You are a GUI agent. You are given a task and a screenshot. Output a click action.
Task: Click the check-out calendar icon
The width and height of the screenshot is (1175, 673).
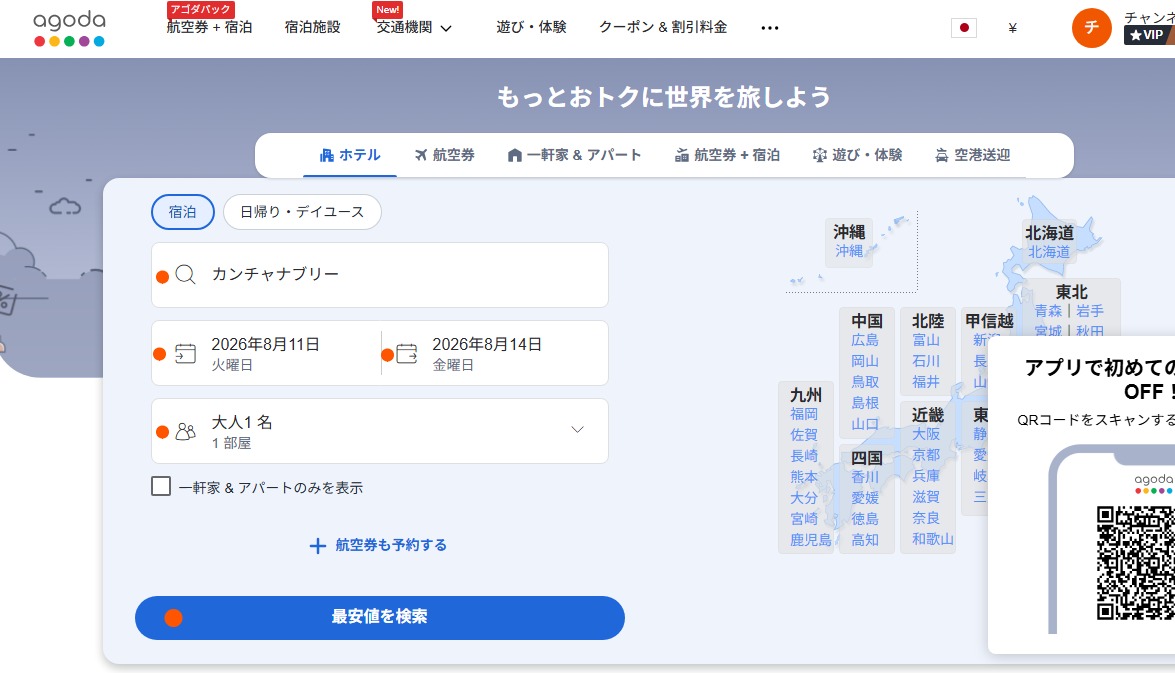[x=407, y=353]
